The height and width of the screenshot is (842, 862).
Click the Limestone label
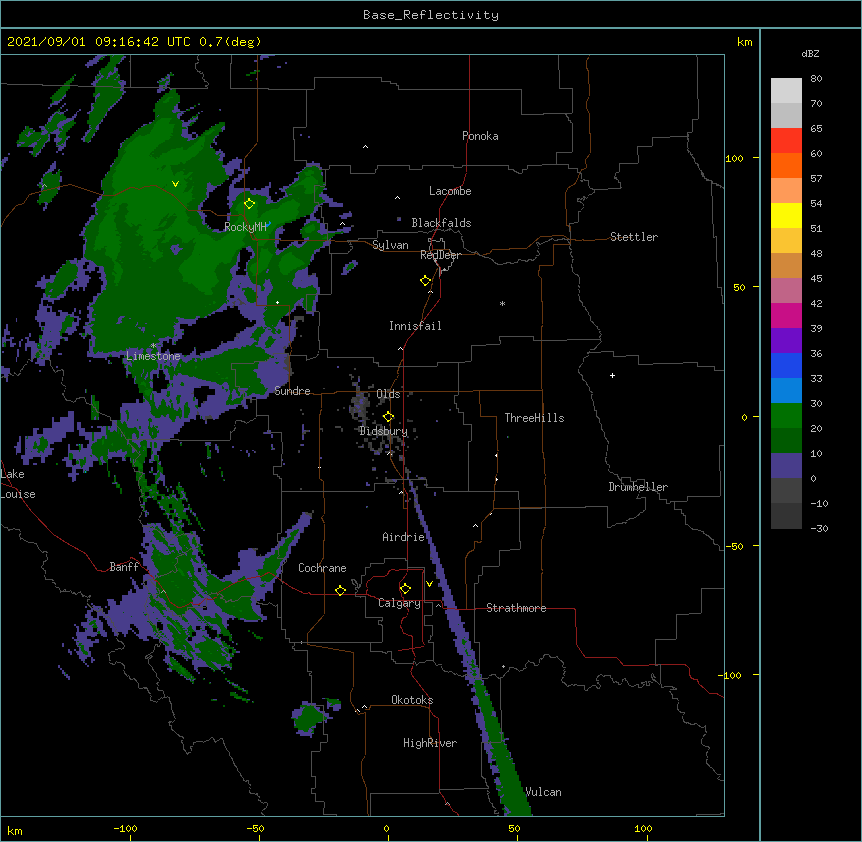[x=153, y=356]
